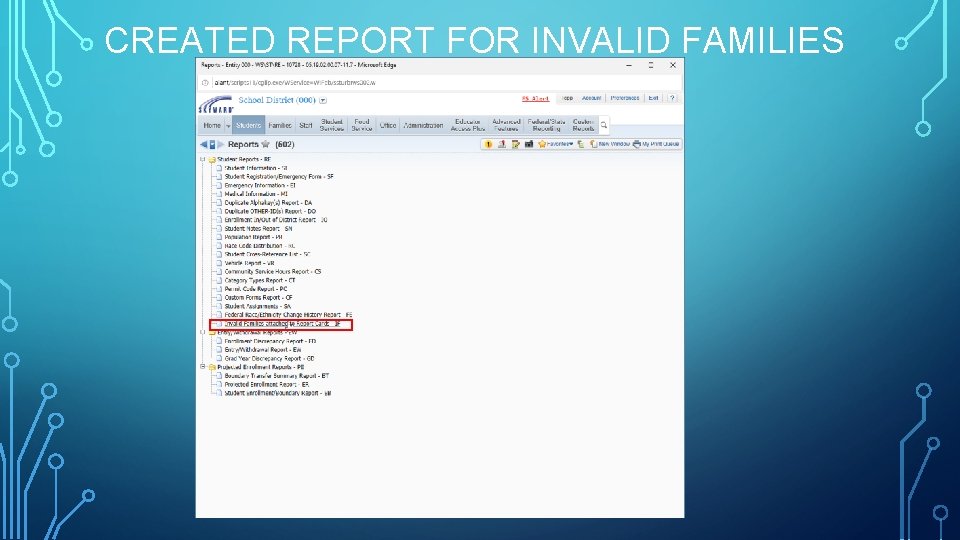Image resolution: width=960 pixels, height=540 pixels.
Task: Open Student Registration/Emergency Form report
Action: click(x=279, y=176)
